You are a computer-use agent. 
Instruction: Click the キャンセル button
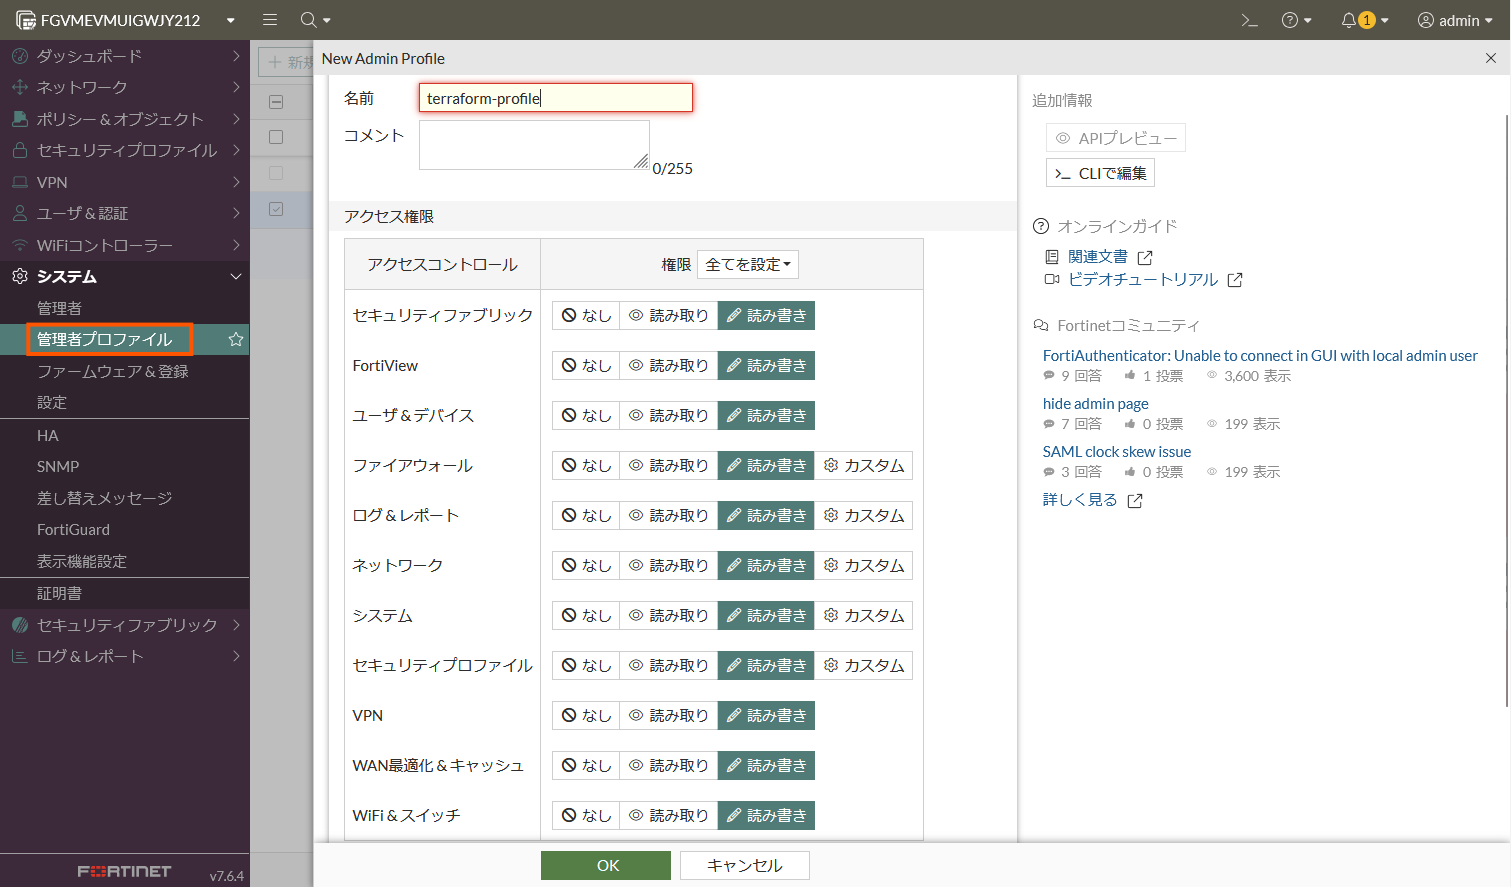point(745,866)
